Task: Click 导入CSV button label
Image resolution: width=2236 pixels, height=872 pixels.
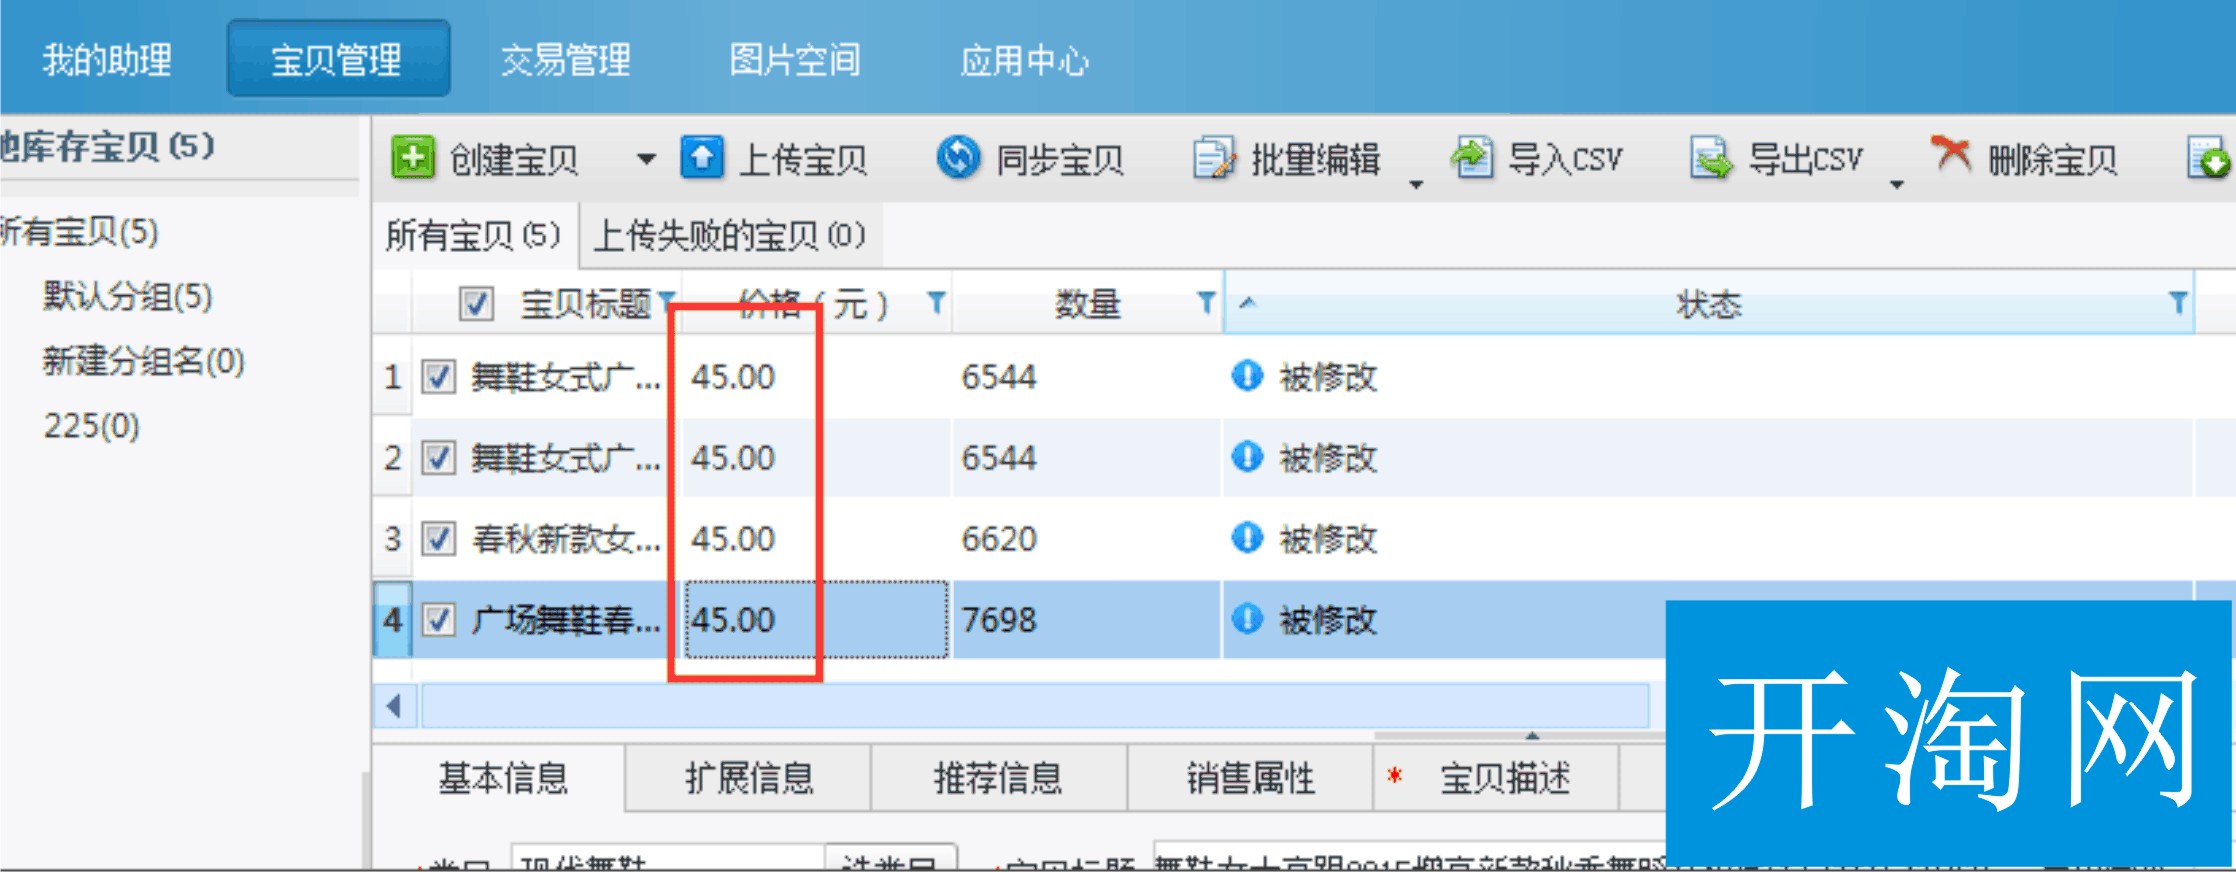Action: point(1565,159)
